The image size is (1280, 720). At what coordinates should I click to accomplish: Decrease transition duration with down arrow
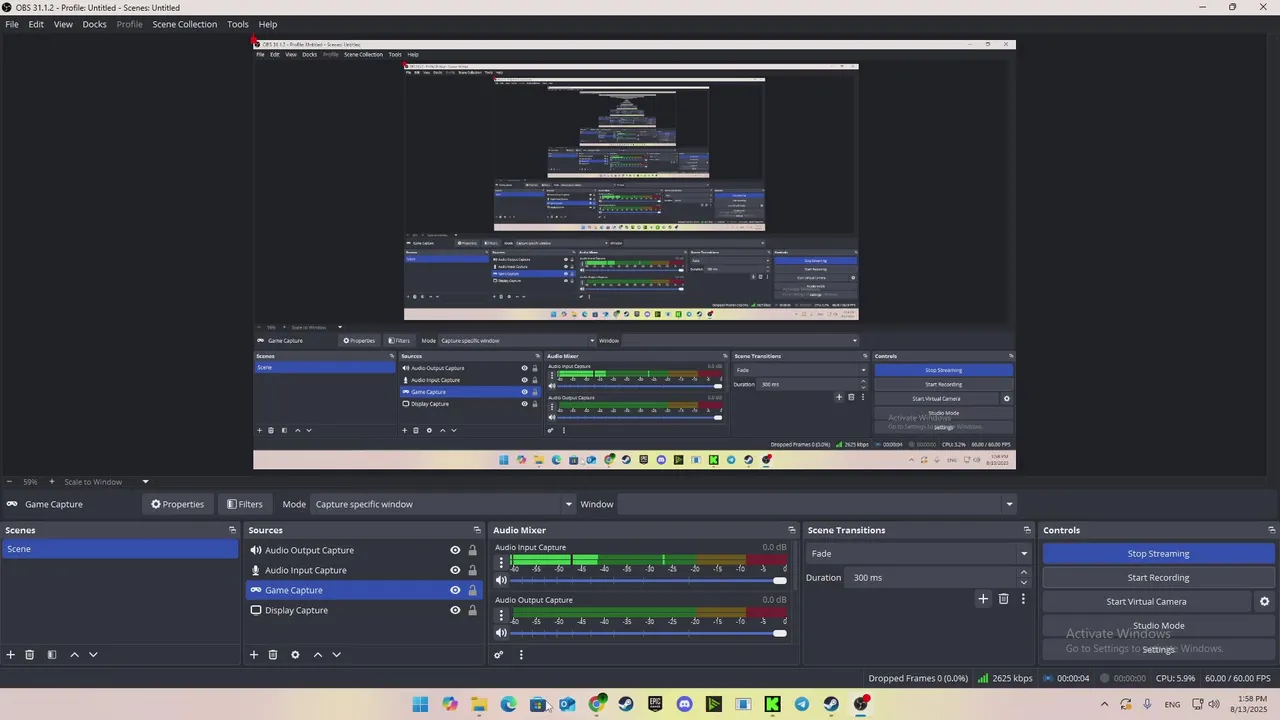[x=1024, y=582]
